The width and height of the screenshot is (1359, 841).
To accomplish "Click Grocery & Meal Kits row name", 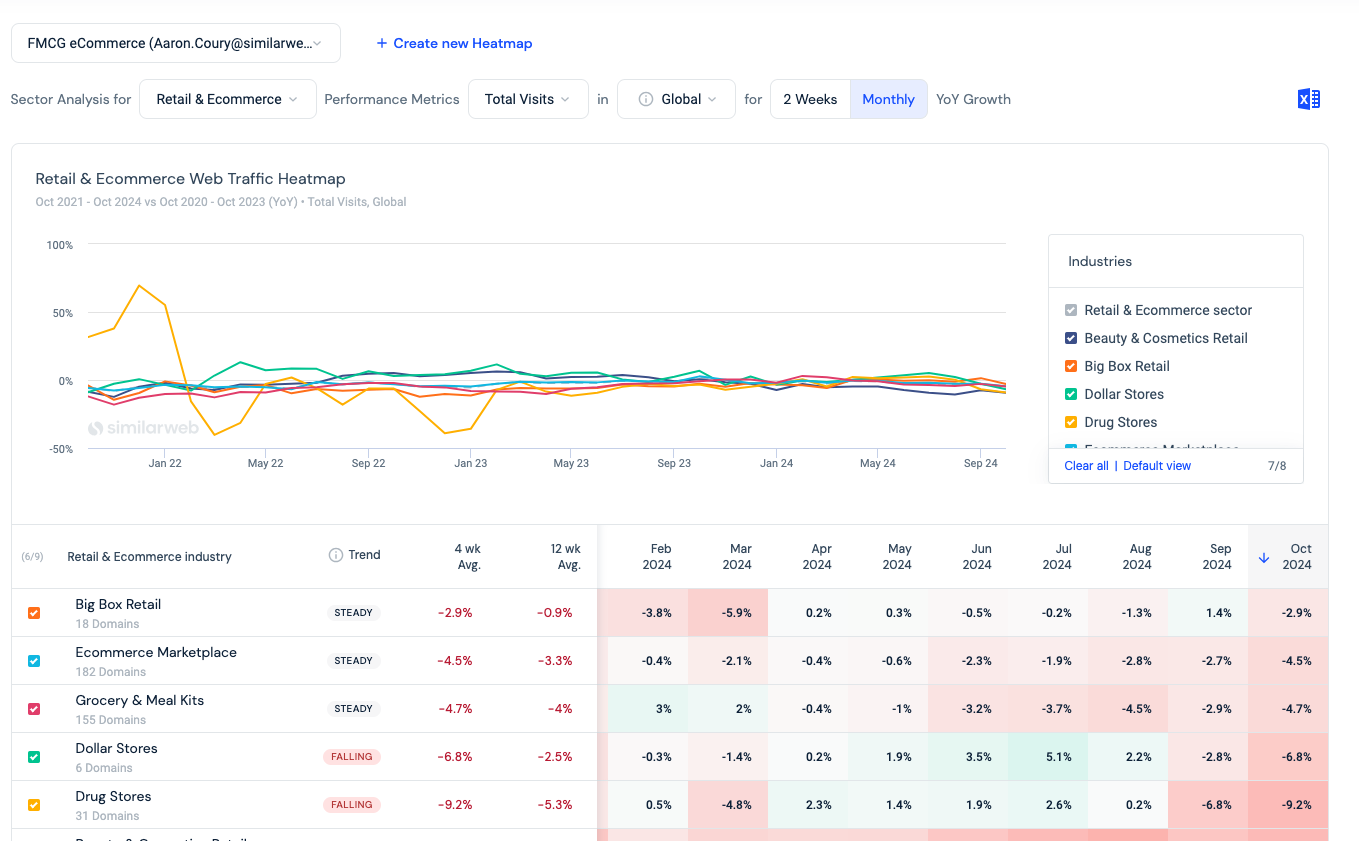I will point(140,701).
